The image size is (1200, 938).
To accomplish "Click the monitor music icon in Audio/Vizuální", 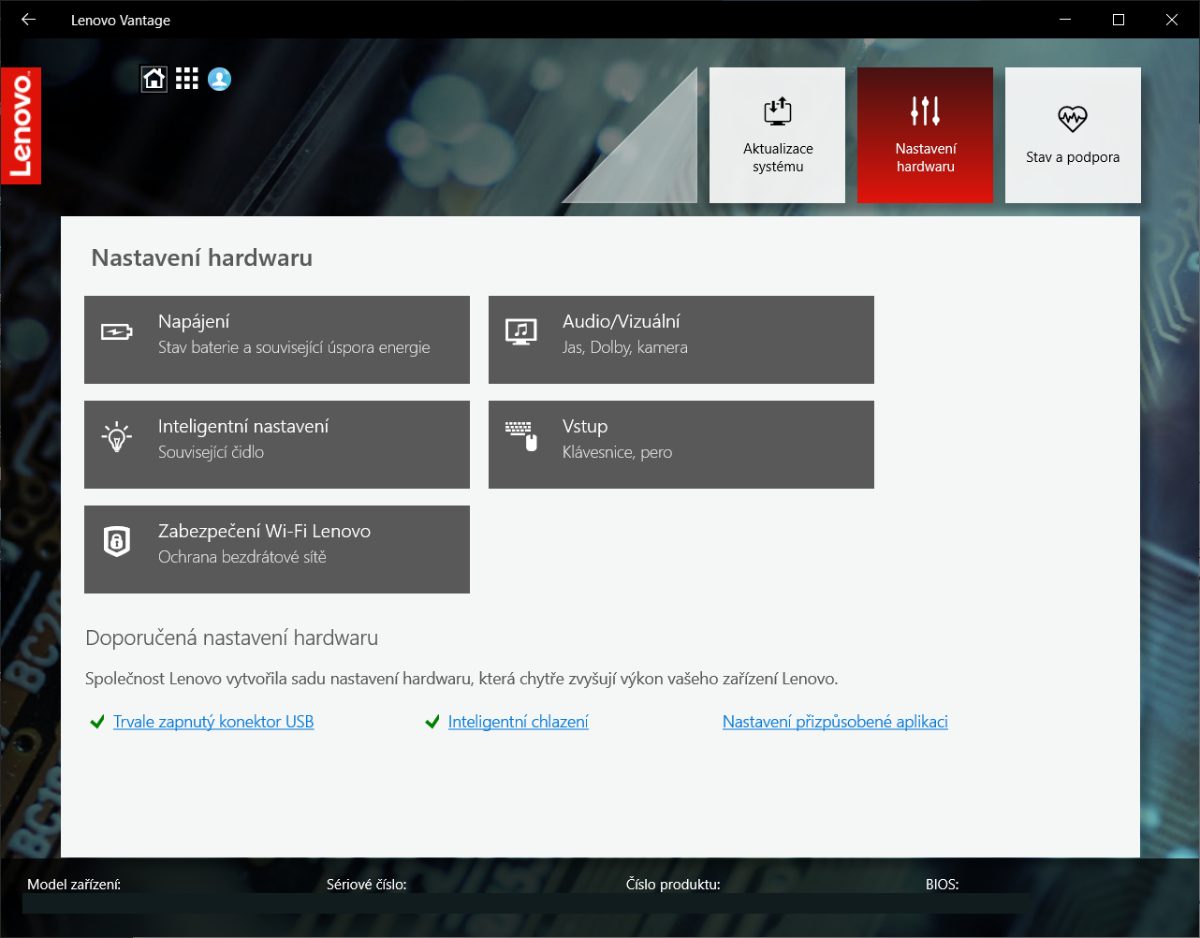I will 521,332.
